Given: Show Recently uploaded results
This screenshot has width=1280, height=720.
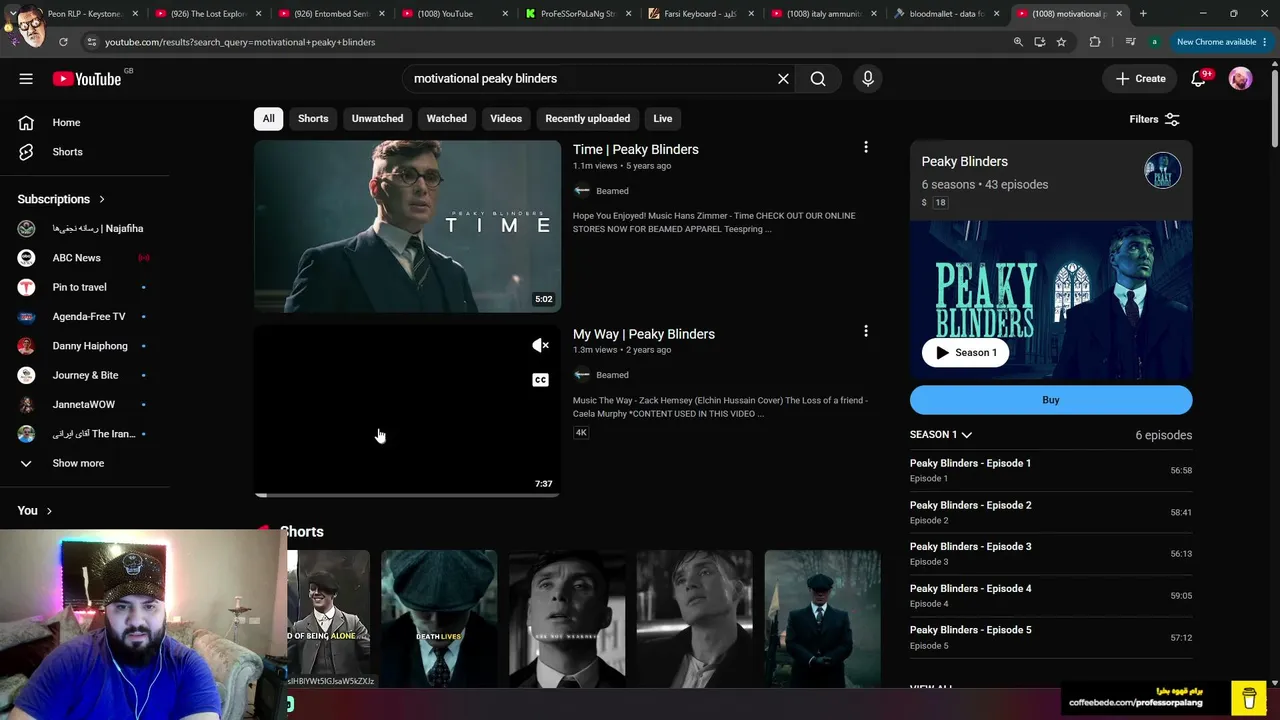Looking at the screenshot, I should pyautogui.click(x=588, y=118).
